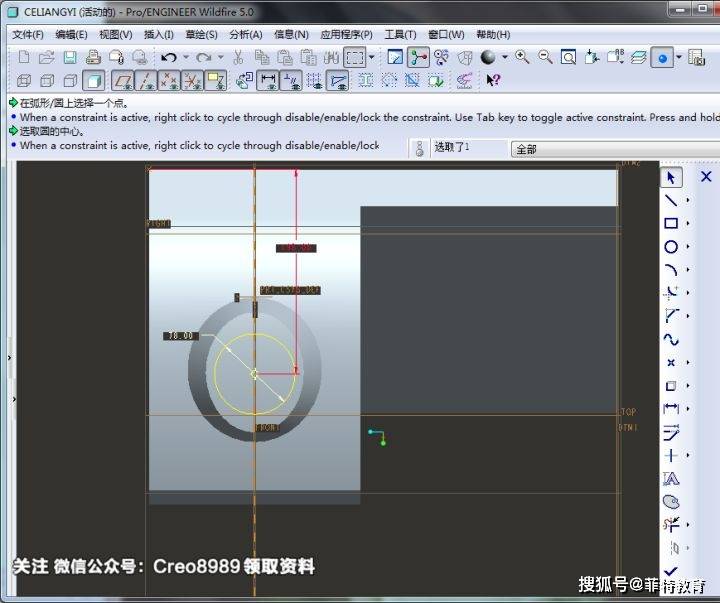The width and height of the screenshot is (720, 603).
Task: Open the 工具(T) menu
Action: coord(400,35)
